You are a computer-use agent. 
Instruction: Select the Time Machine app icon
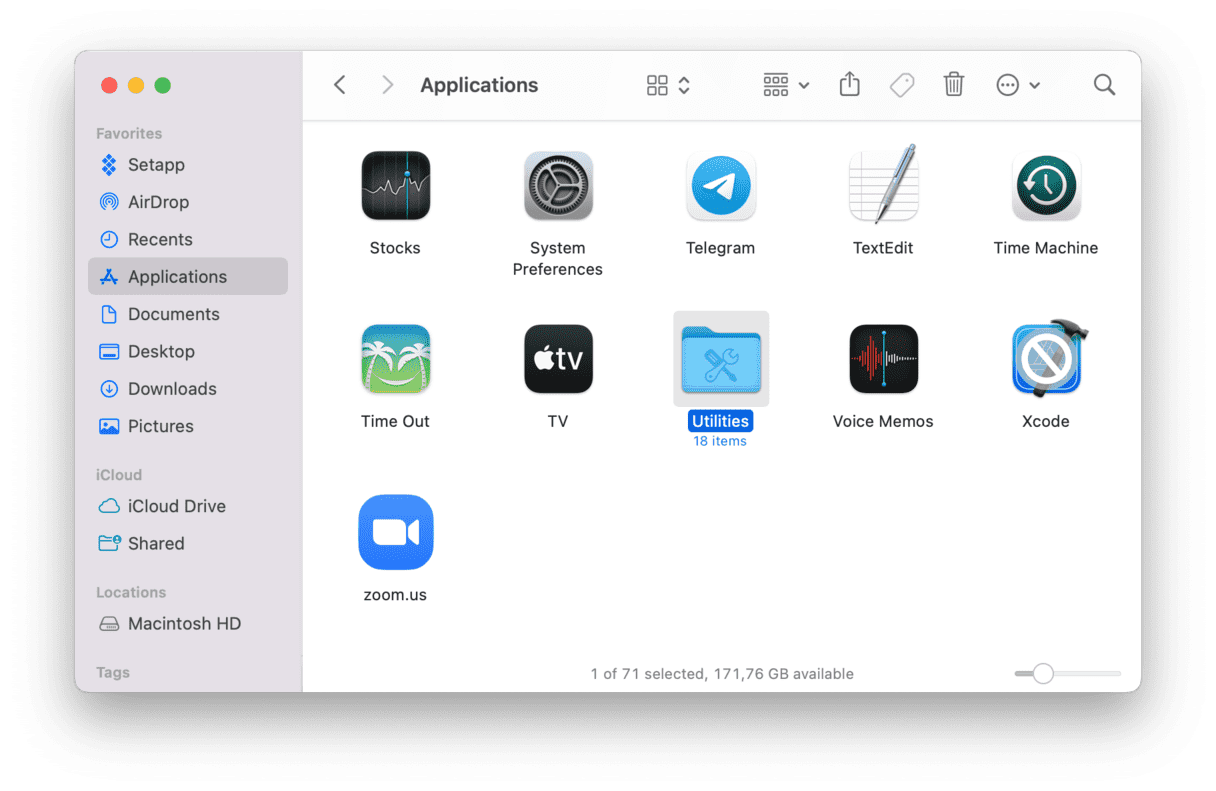click(x=1045, y=187)
